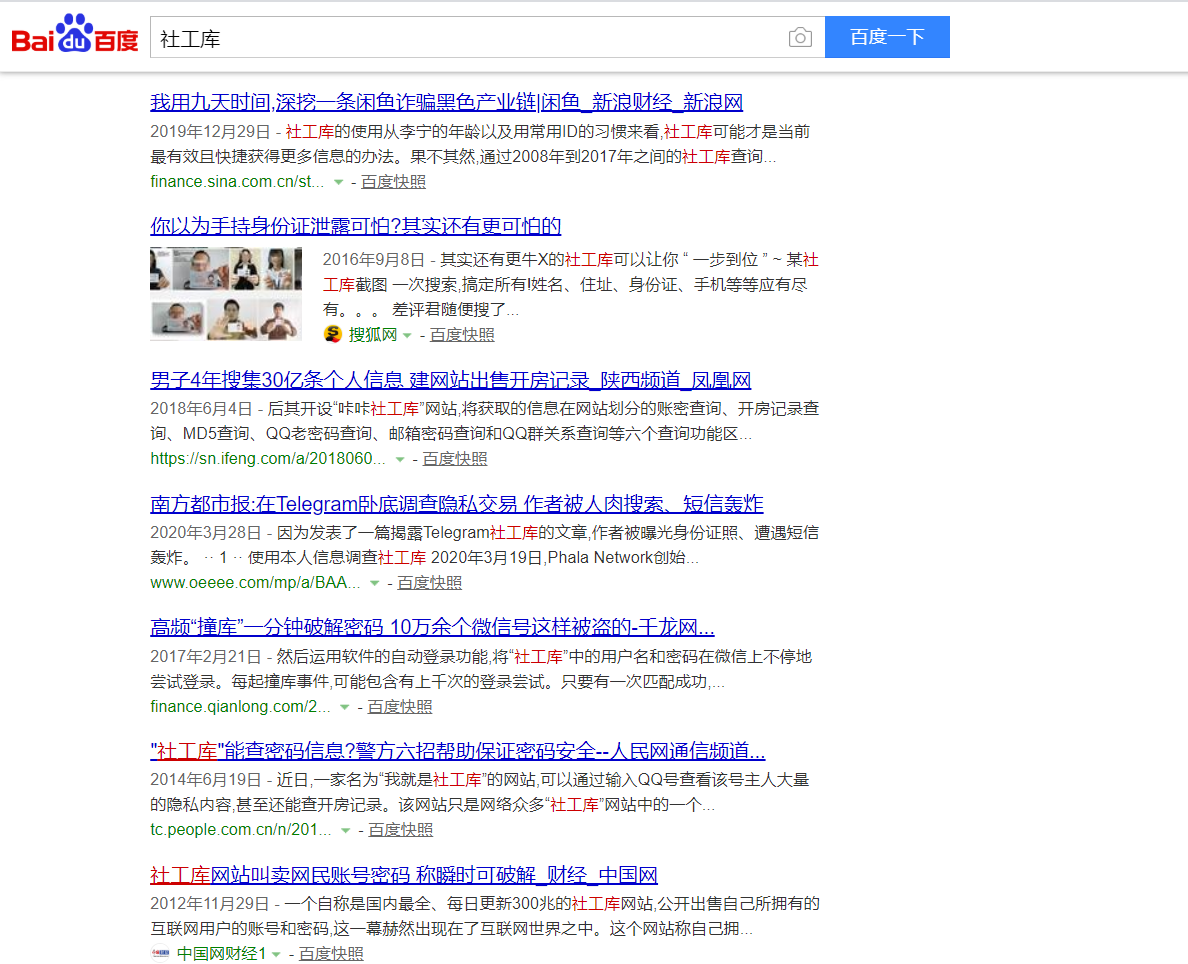
Task: Expand the arrow next to 搜狐网
Action: click(407, 335)
